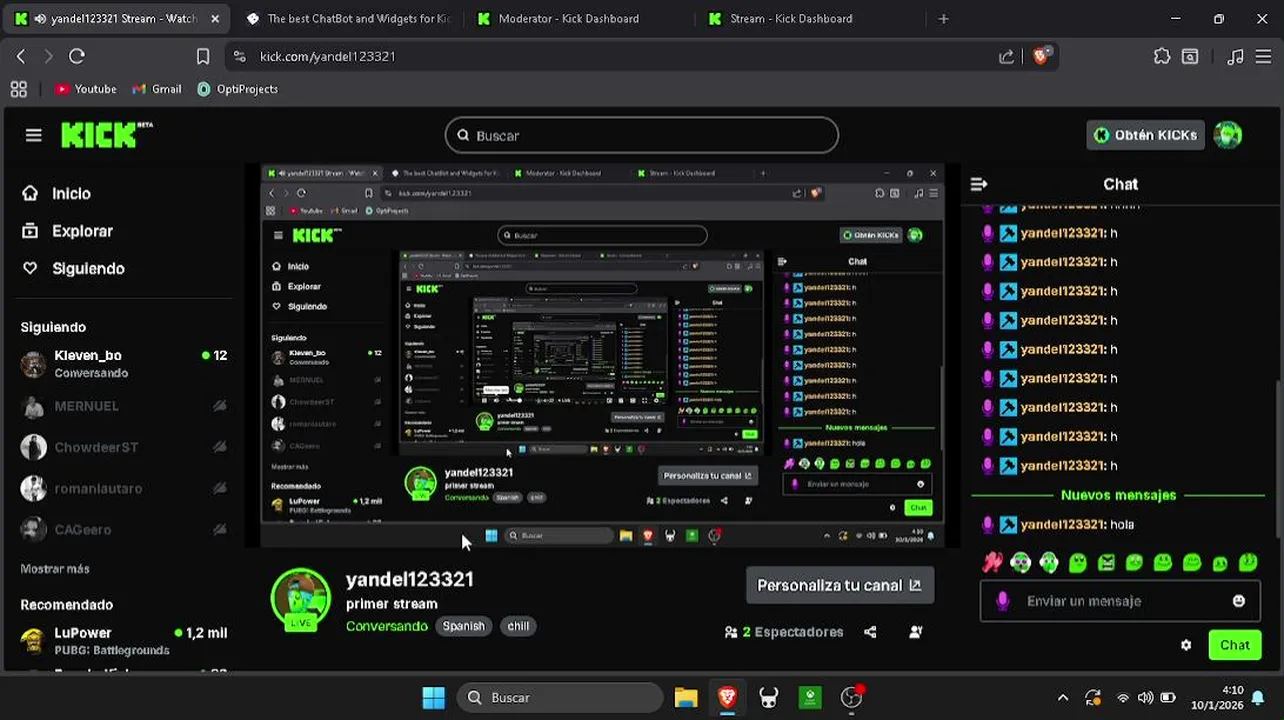Click yandel123321 channel avatar with LIVE badge
The width and height of the screenshot is (1284, 720).
(x=300, y=599)
